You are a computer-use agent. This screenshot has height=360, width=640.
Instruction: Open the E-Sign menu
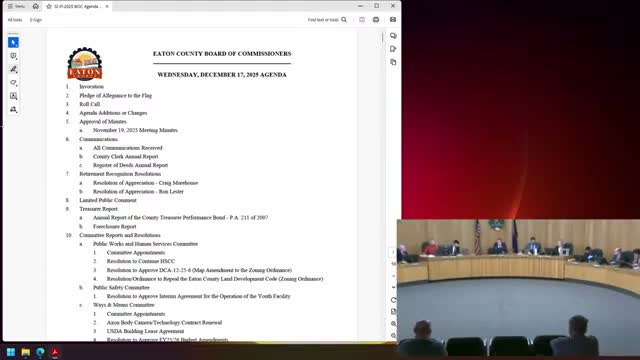[x=36, y=20]
